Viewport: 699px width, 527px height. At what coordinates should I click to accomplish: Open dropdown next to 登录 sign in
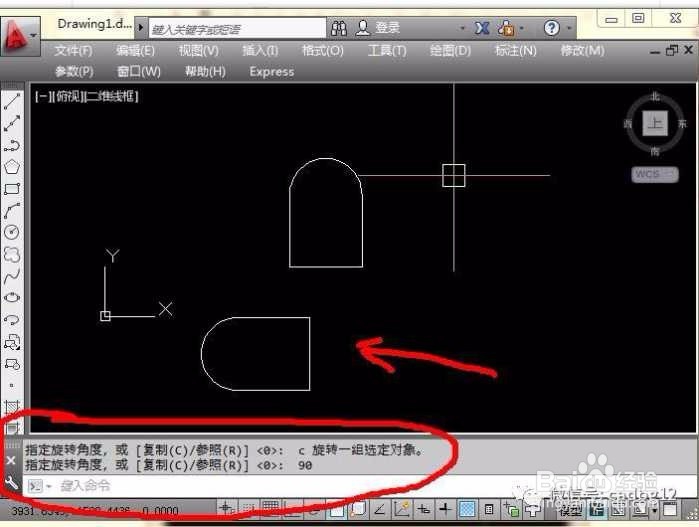click(463, 29)
